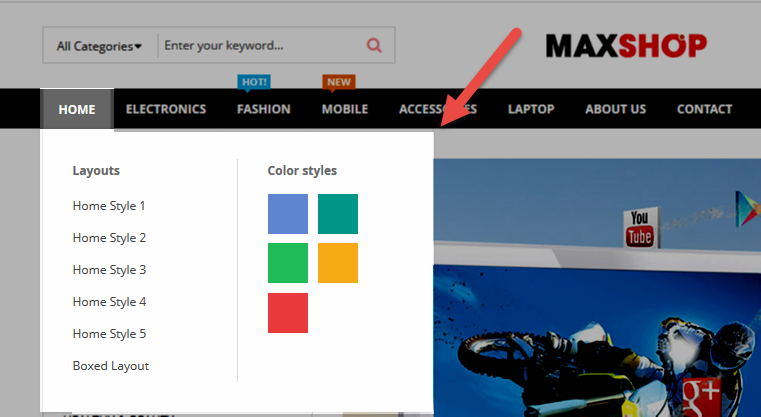Select the green color style swatch
The height and width of the screenshot is (417, 761).
[x=288, y=263]
